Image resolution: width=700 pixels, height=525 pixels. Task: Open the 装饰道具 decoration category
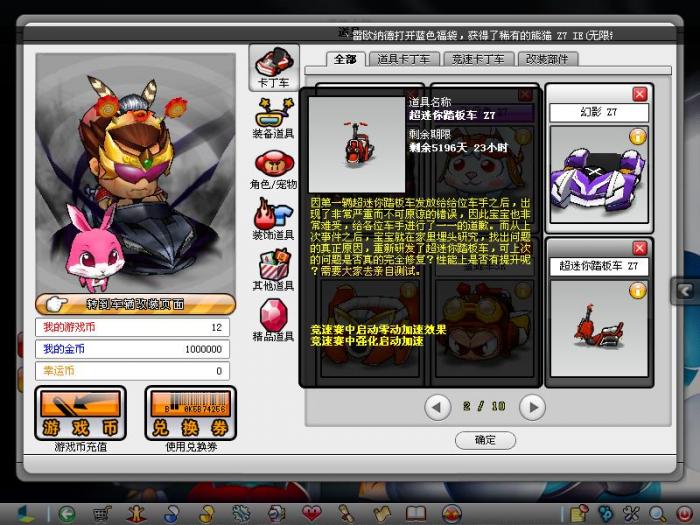click(x=274, y=220)
